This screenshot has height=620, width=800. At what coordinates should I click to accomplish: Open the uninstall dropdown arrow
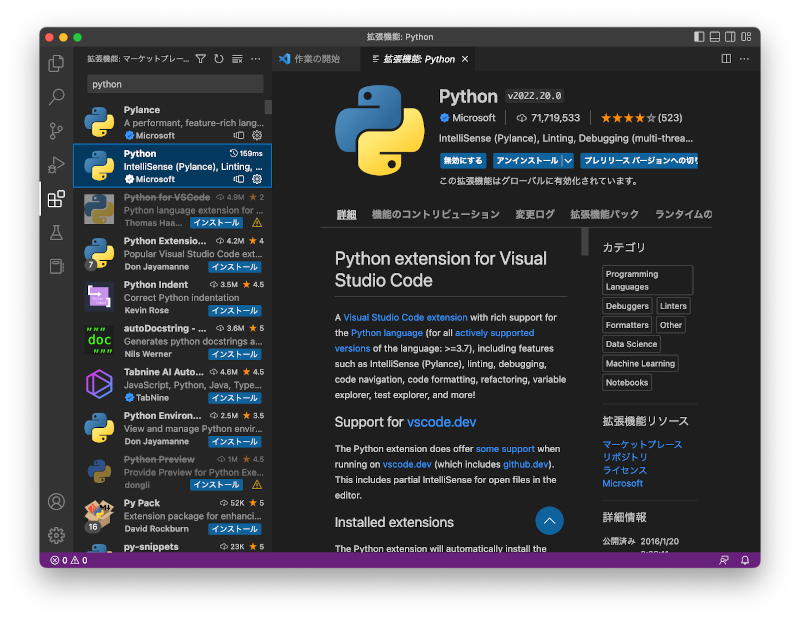[x=568, y=161]
